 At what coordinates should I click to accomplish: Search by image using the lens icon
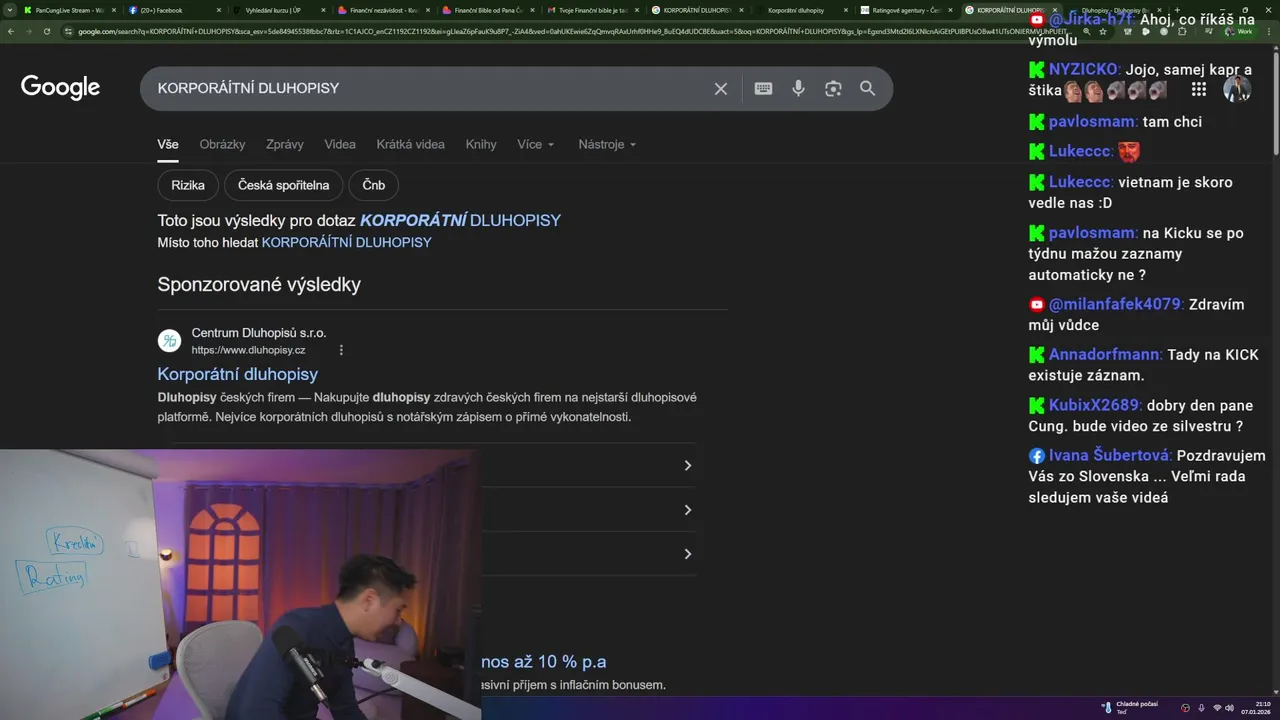pos(833,89)
